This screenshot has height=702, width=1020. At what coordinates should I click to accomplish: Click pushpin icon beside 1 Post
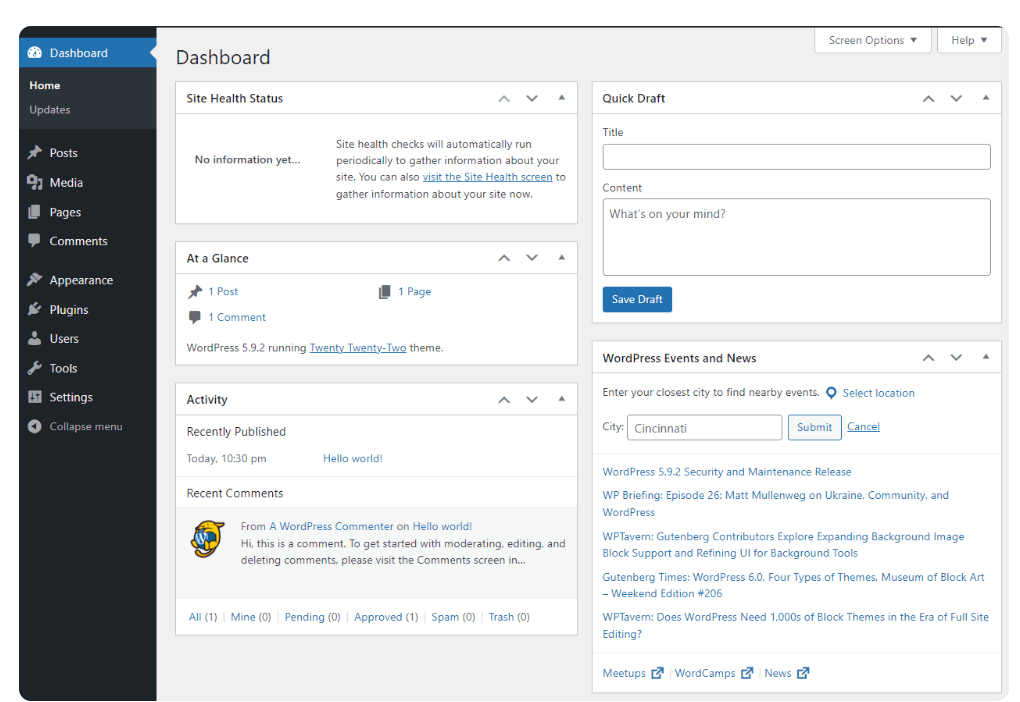tap(195, 291)
